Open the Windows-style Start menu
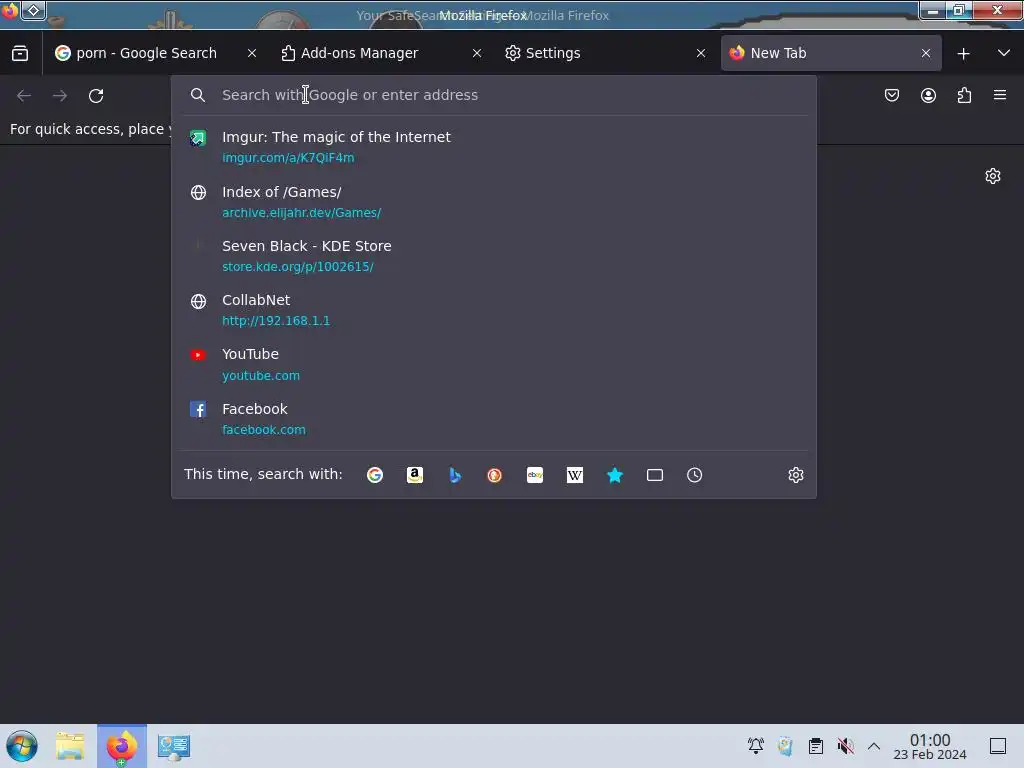Image resolution: width=1024 pixels, height=768 pixels. (x=22, y=746)
